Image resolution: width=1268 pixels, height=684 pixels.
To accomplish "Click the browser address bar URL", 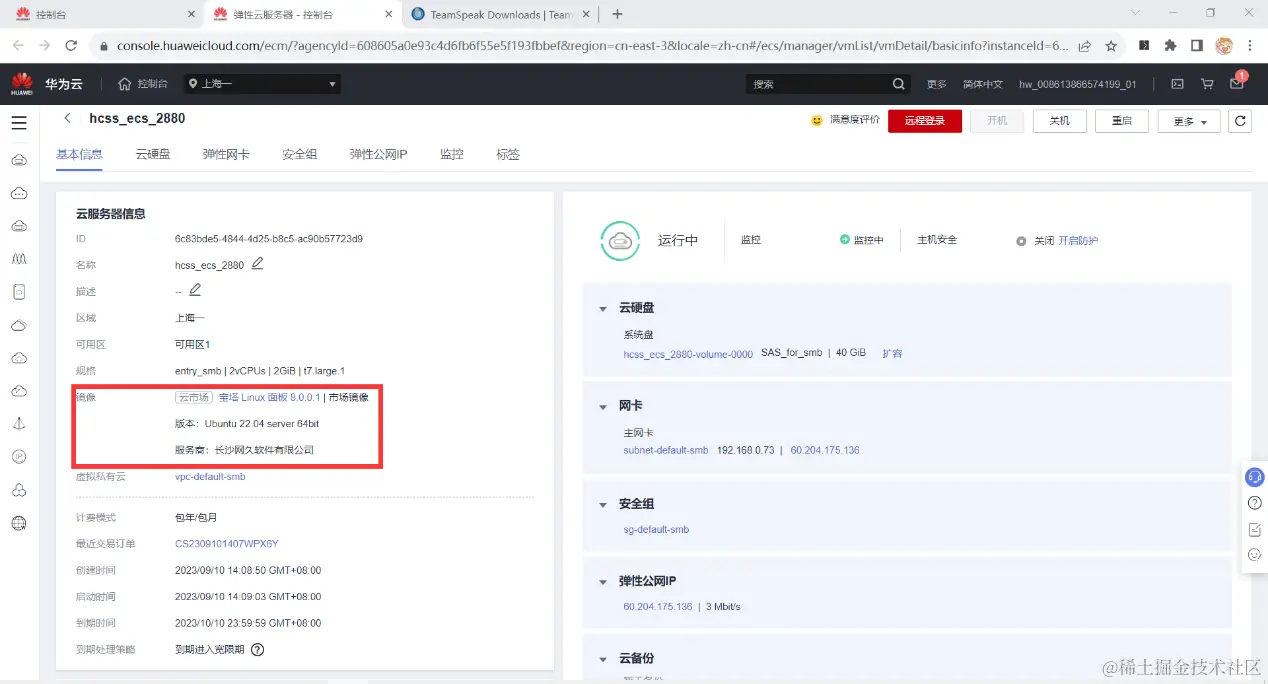I will pos(592,46).
